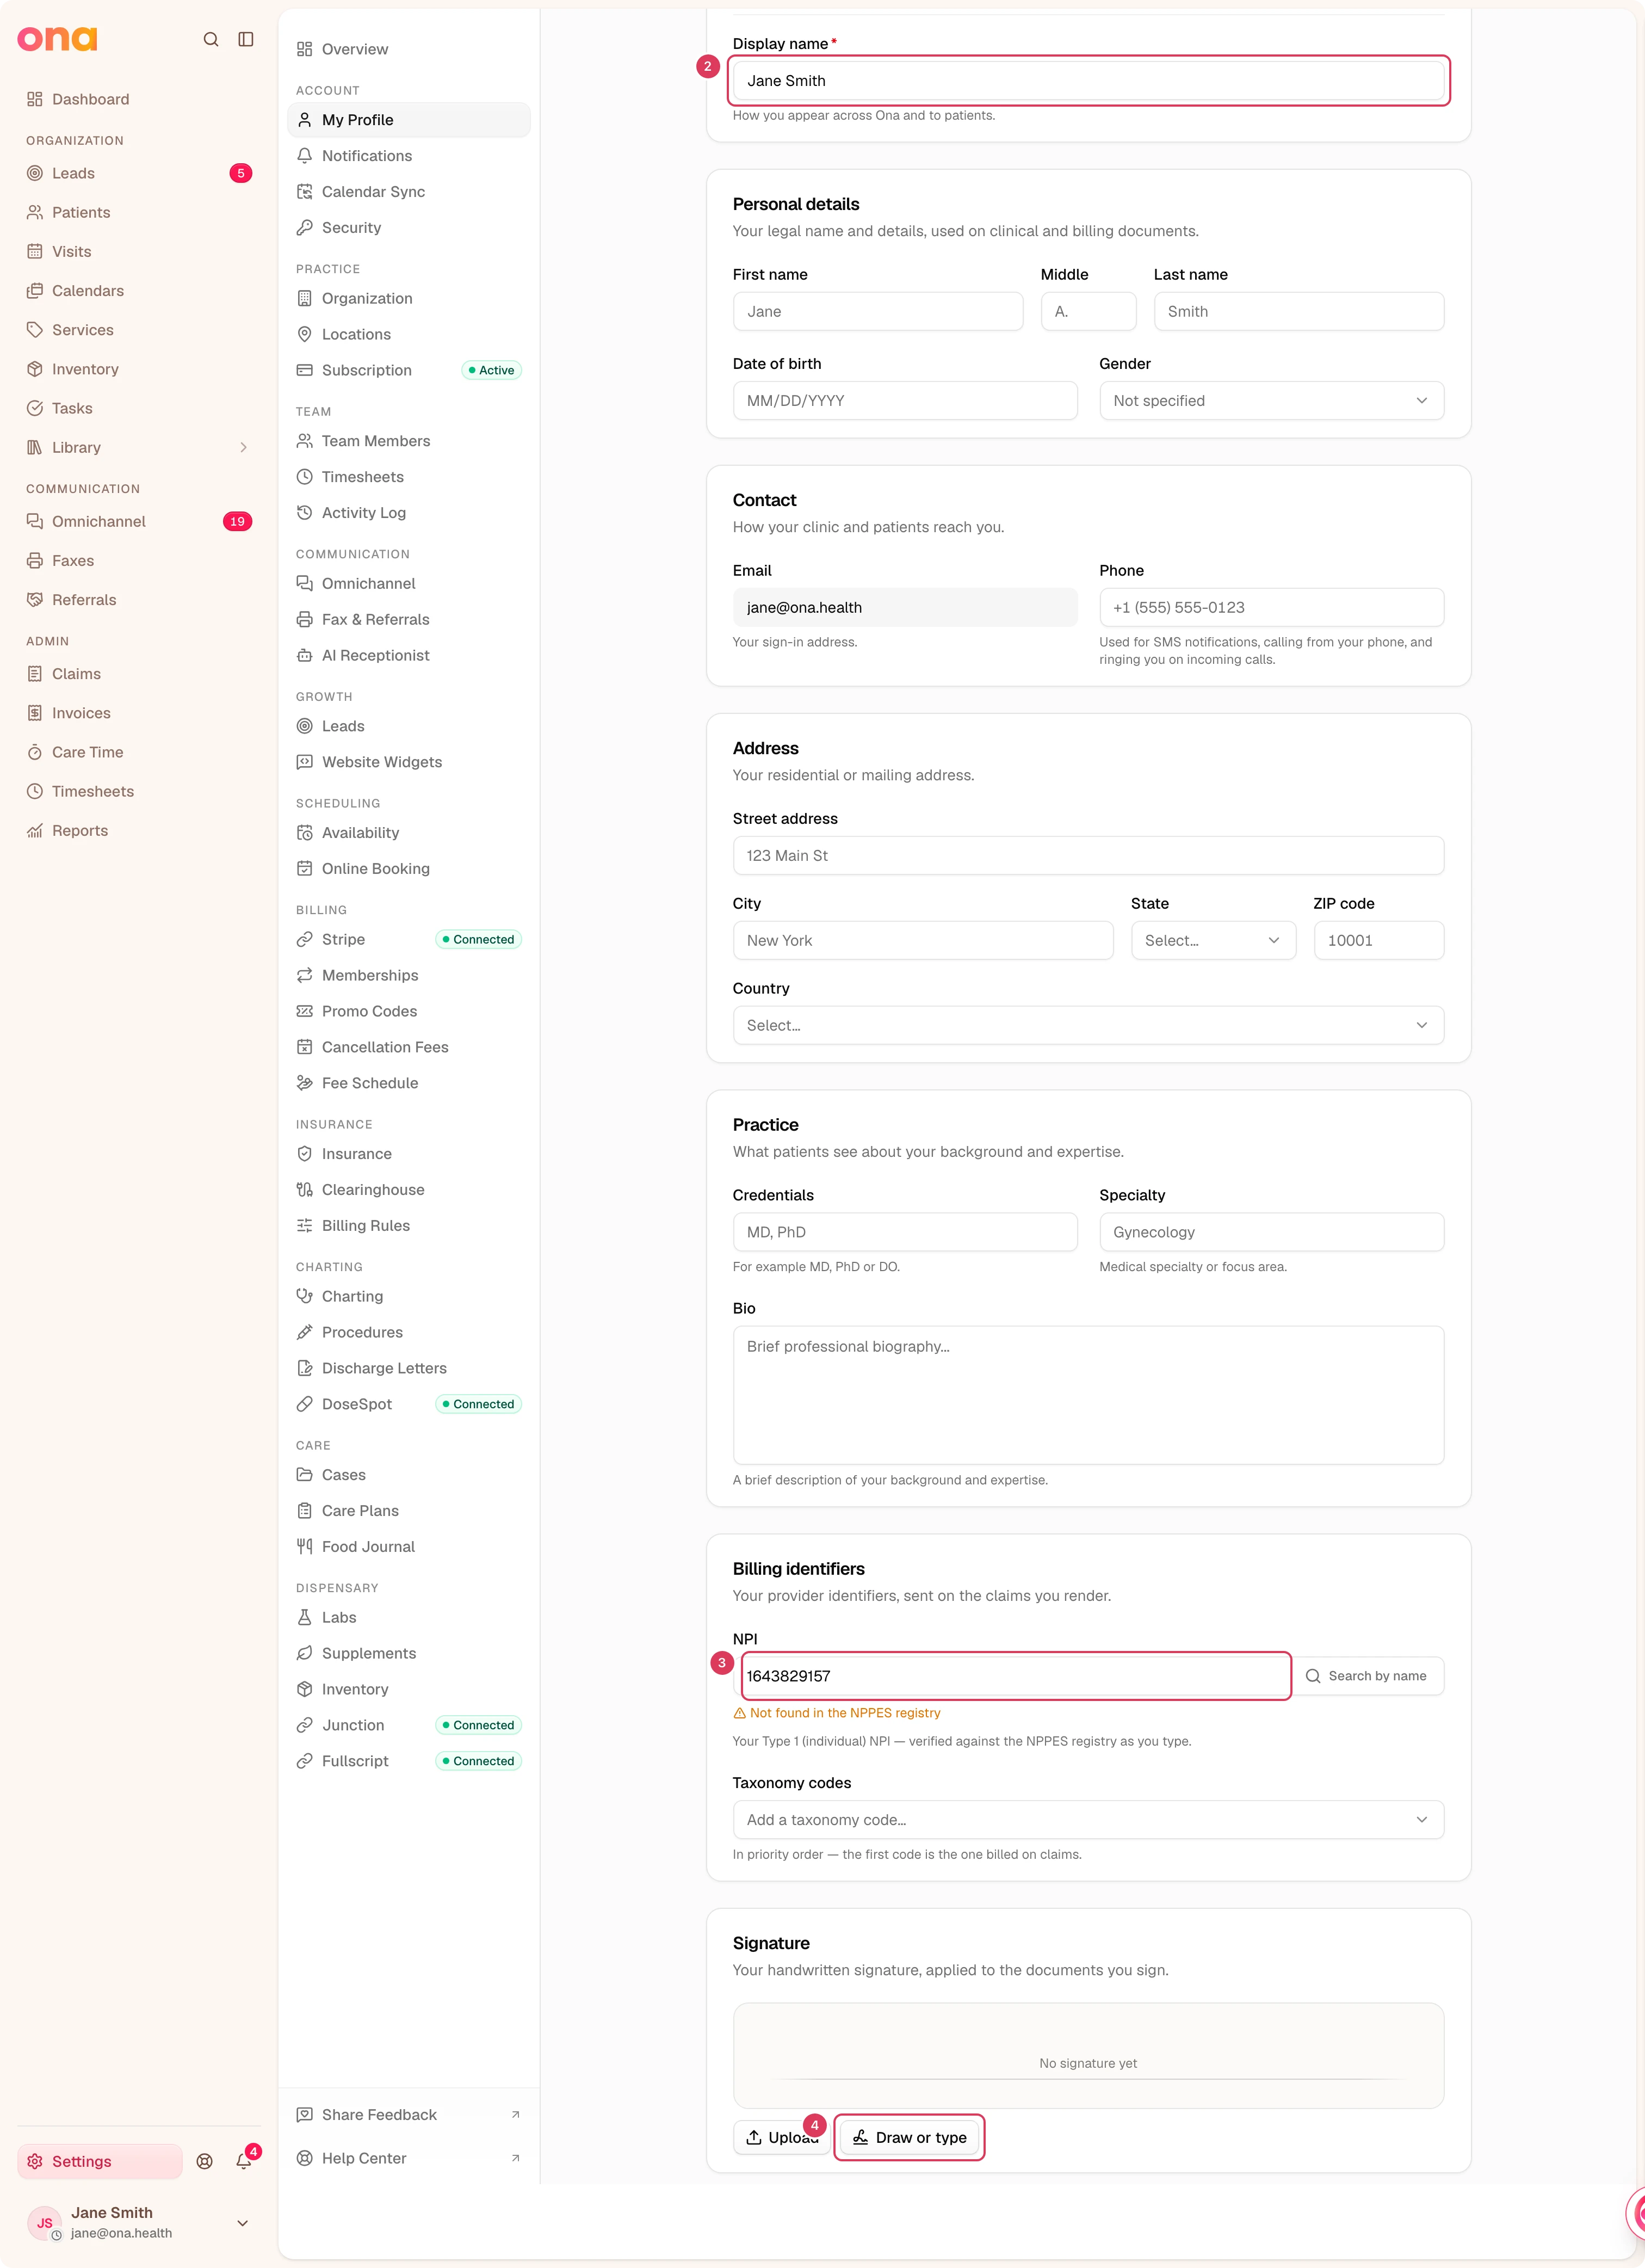Click the Food Journal utensils icon

(x=305, y=1546)
